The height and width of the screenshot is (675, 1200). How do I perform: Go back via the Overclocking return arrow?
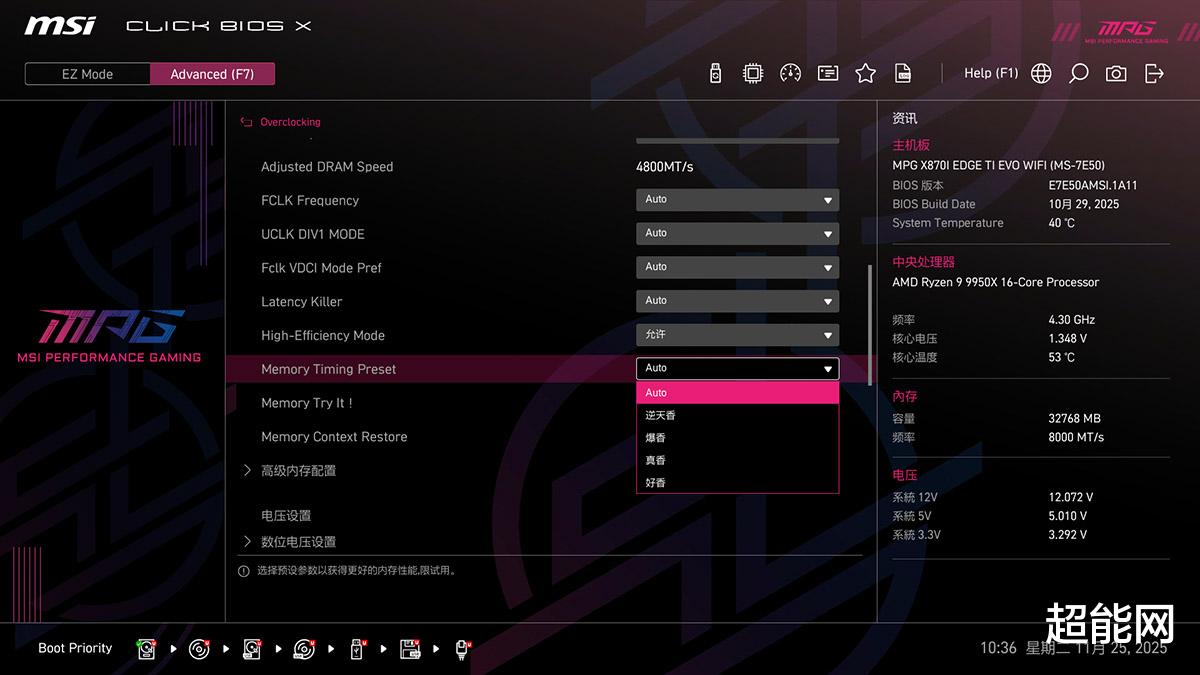click(x=246, y=122)
